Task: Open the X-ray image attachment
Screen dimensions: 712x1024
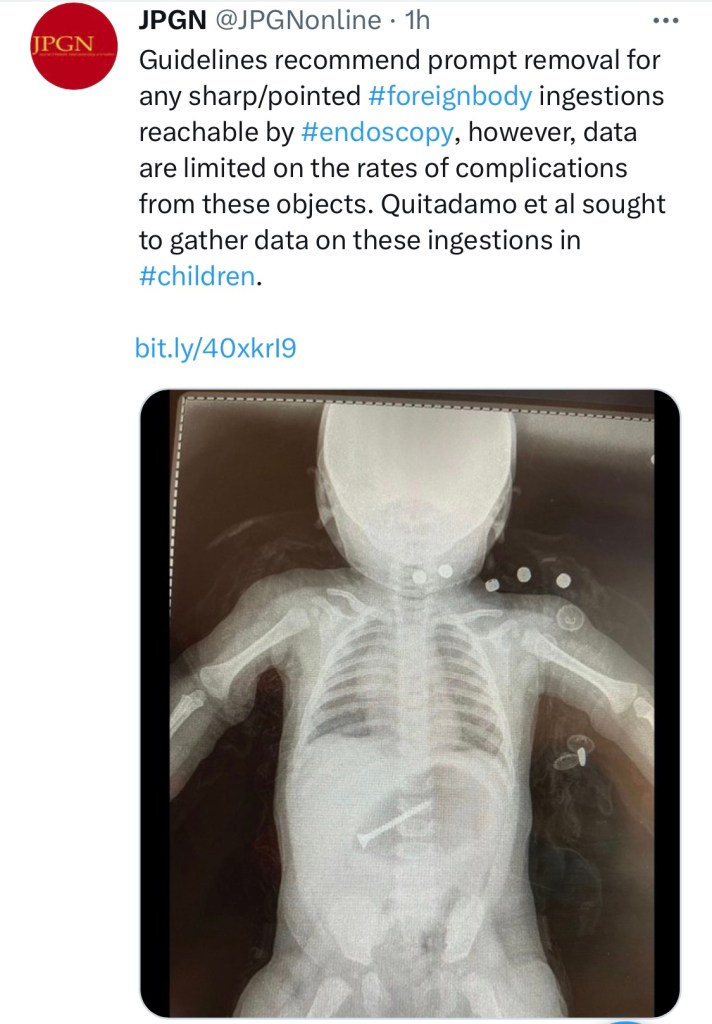Action: point(409,700)
